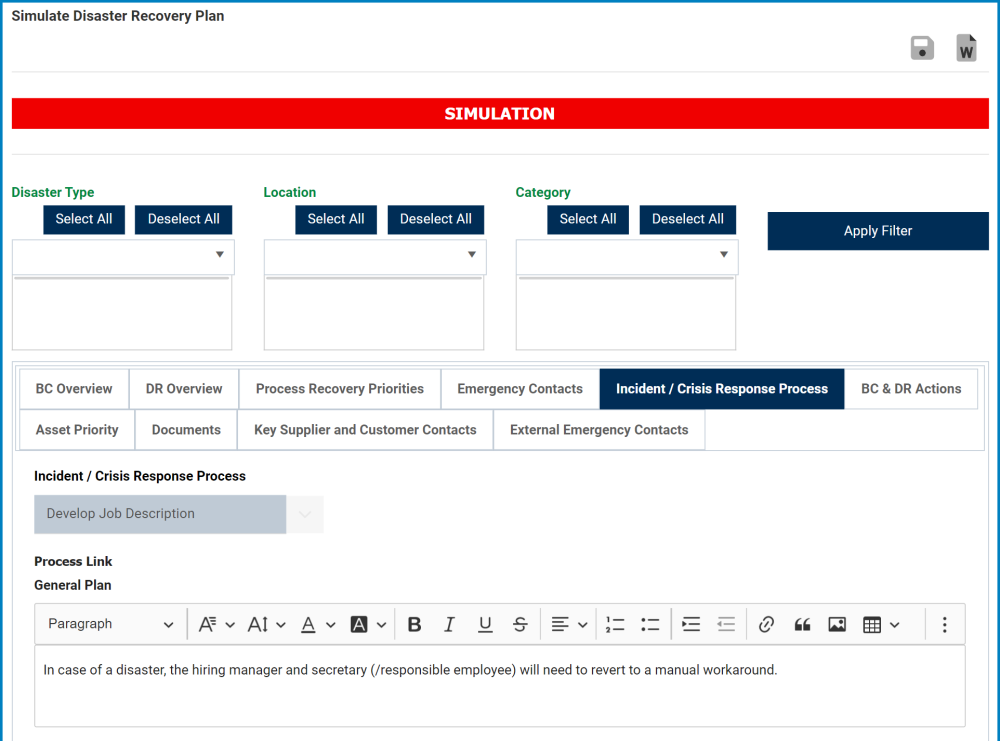The image size is (1000, 741).
Task: Decrease indent in editor
Action: click(726, 624)
